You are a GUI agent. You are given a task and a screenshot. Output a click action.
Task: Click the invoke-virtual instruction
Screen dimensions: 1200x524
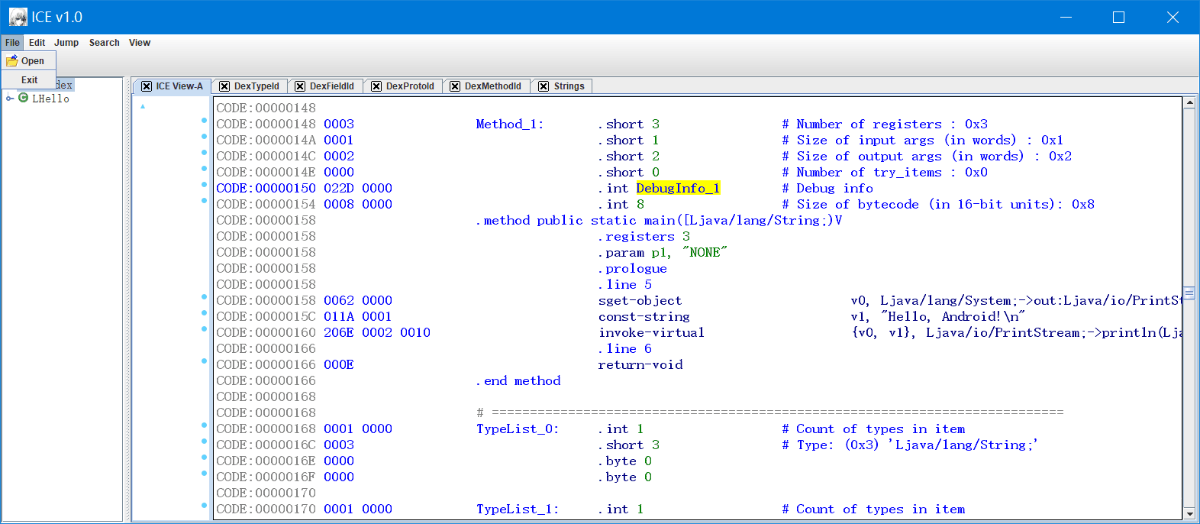(651, 333)
